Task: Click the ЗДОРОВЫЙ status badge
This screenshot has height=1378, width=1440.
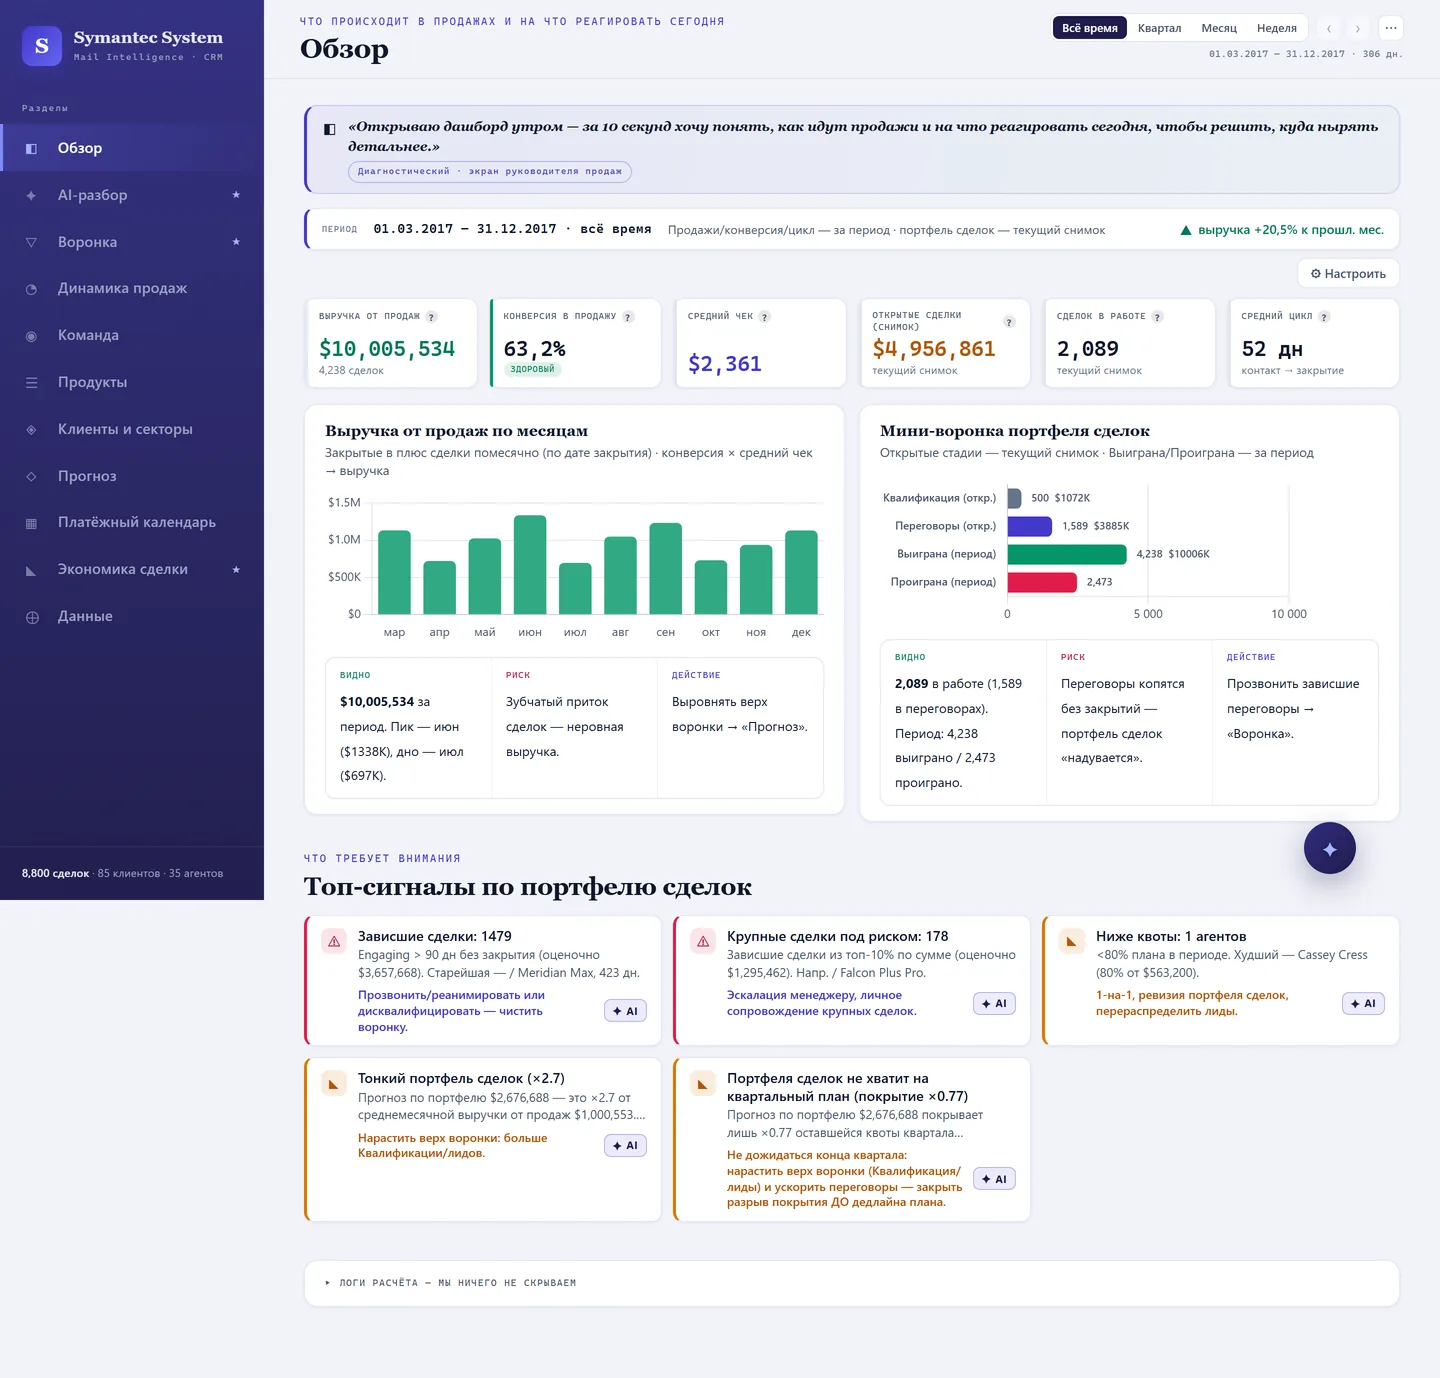Action: point(532,369)
